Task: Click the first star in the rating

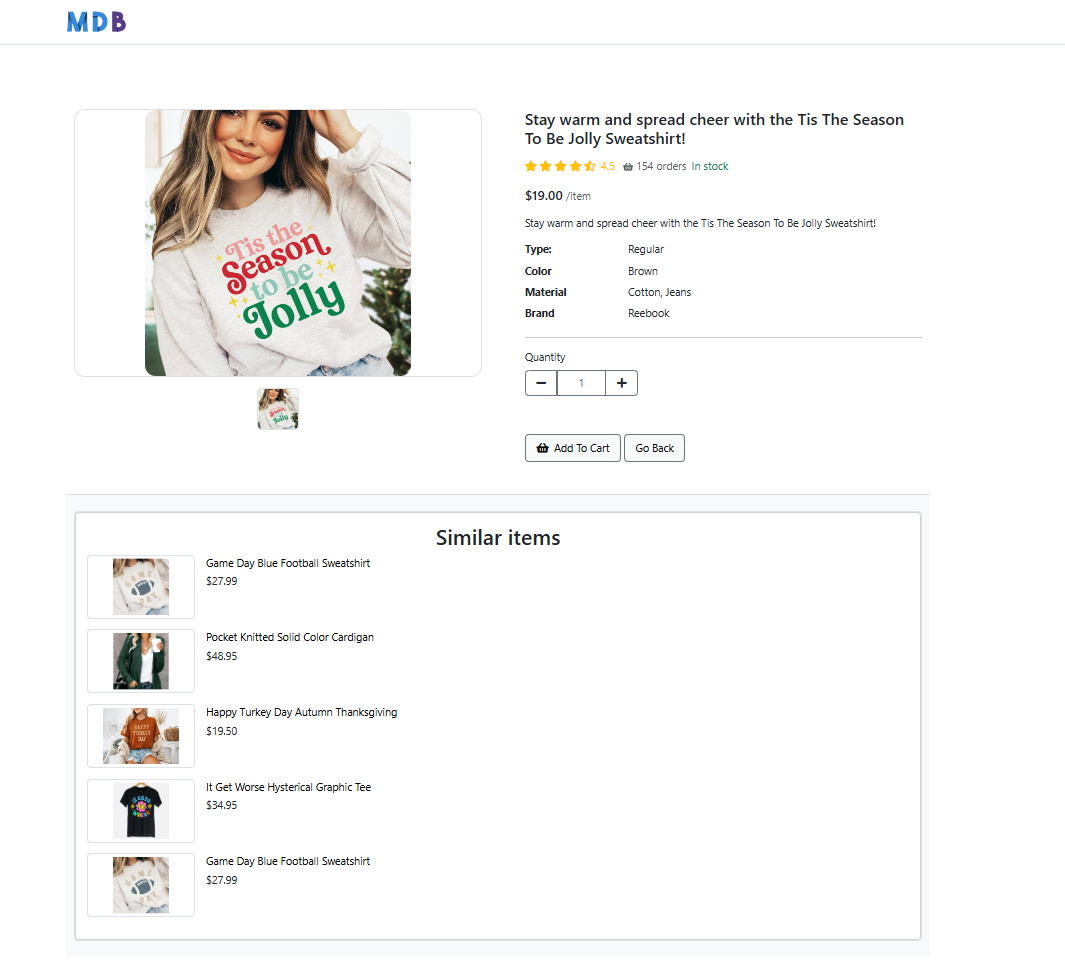Action: (x=531, y=166)
